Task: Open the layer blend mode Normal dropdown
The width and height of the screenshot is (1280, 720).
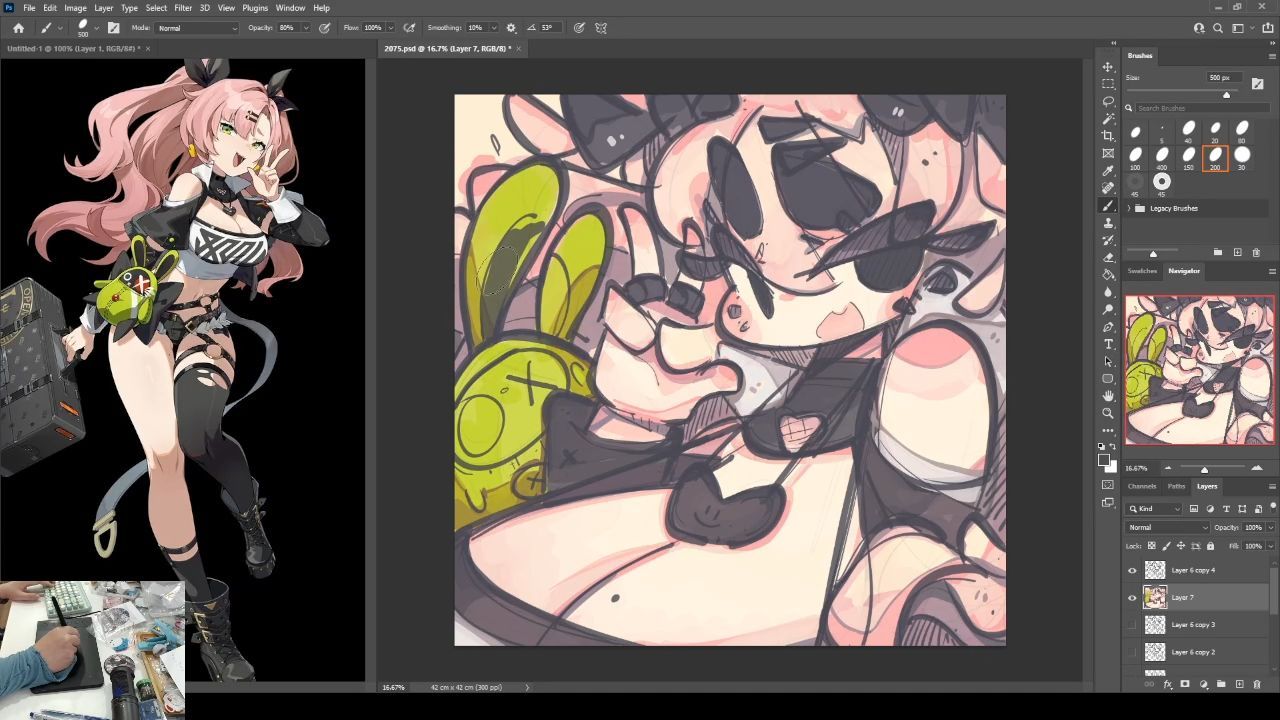Action: click(1168, 527)
